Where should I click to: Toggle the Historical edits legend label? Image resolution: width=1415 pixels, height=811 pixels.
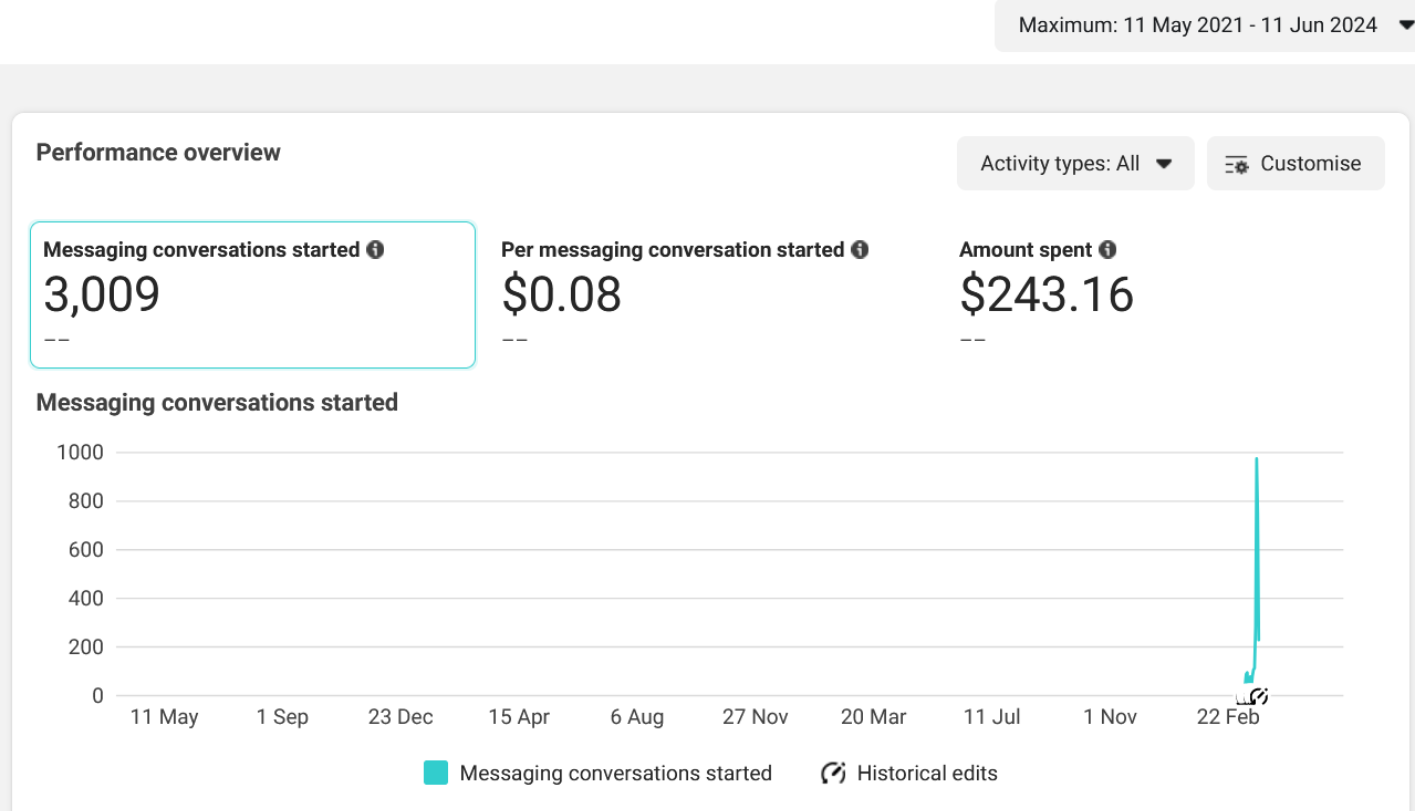[927, 773]
